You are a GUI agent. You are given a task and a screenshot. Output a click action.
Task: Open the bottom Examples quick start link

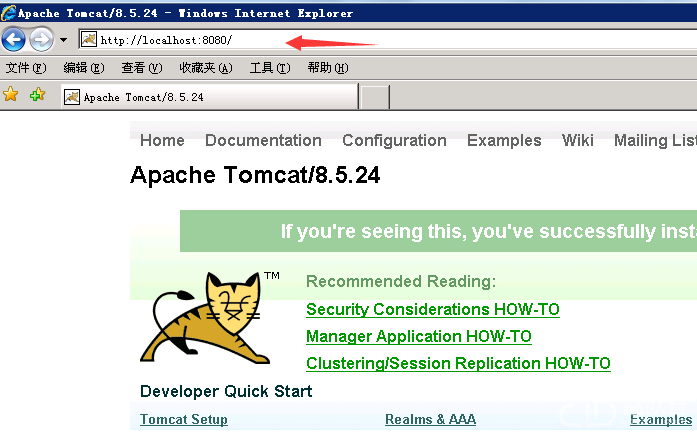coord(661,419)
